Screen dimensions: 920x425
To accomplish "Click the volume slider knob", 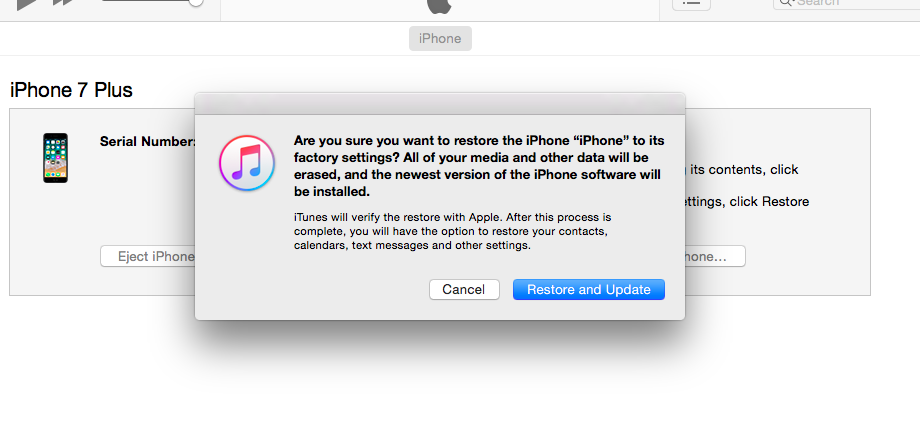I will [196, 3].
